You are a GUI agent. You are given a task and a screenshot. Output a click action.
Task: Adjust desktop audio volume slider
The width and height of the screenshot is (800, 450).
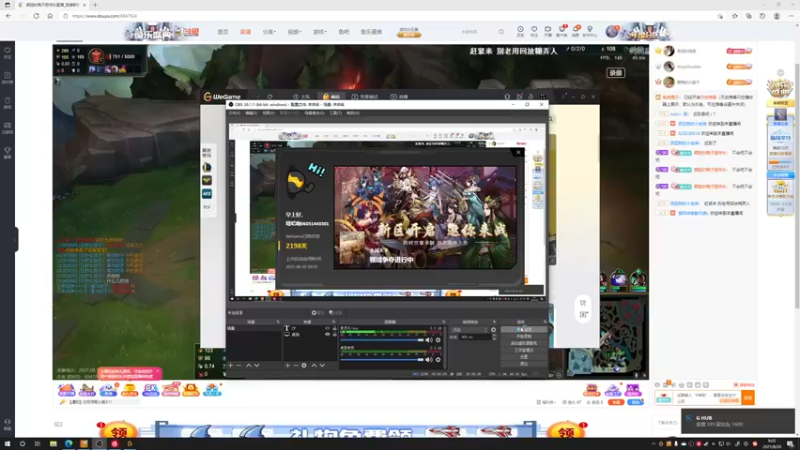click(382, 360)
